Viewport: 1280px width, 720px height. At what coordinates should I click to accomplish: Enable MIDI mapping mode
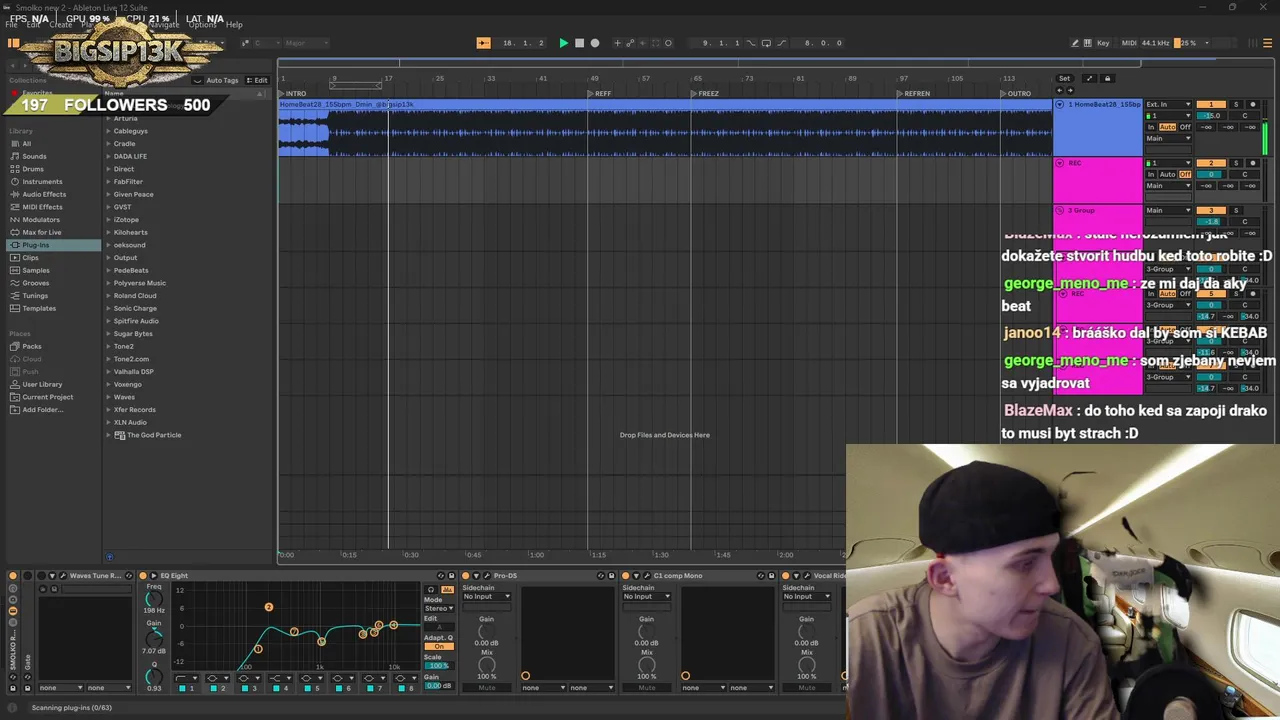tap(1129, 43)
